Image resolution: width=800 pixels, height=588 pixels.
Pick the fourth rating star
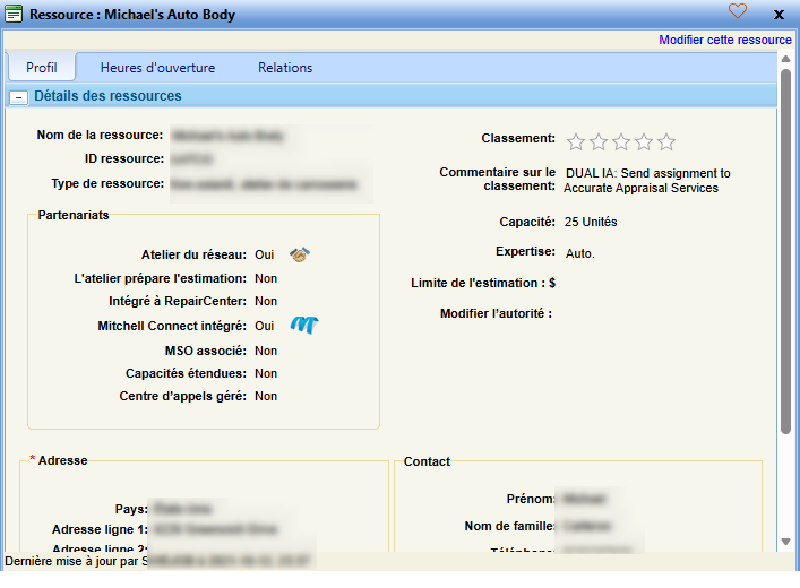coord(644,141)
